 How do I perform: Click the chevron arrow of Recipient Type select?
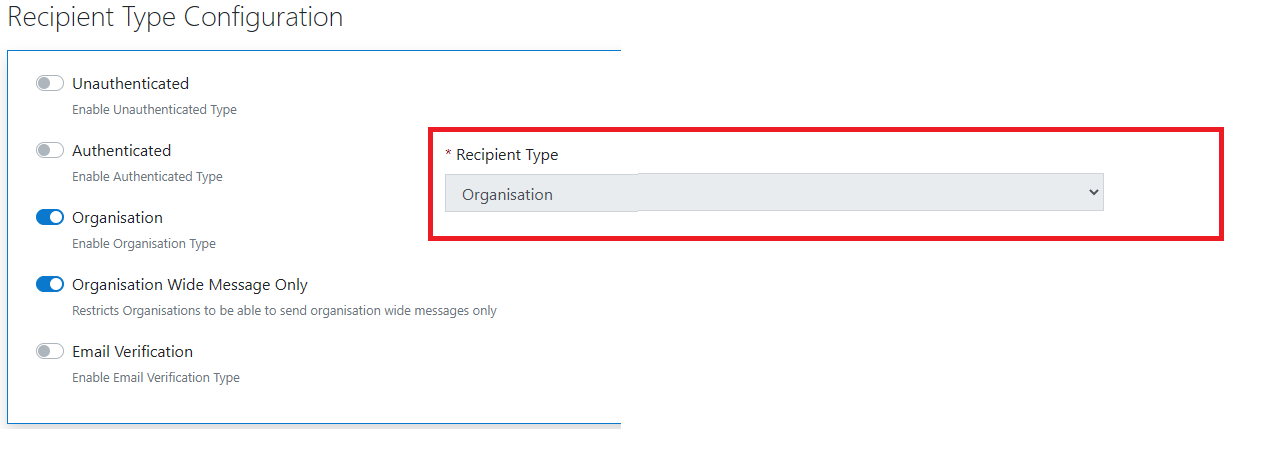point(1093,192)
